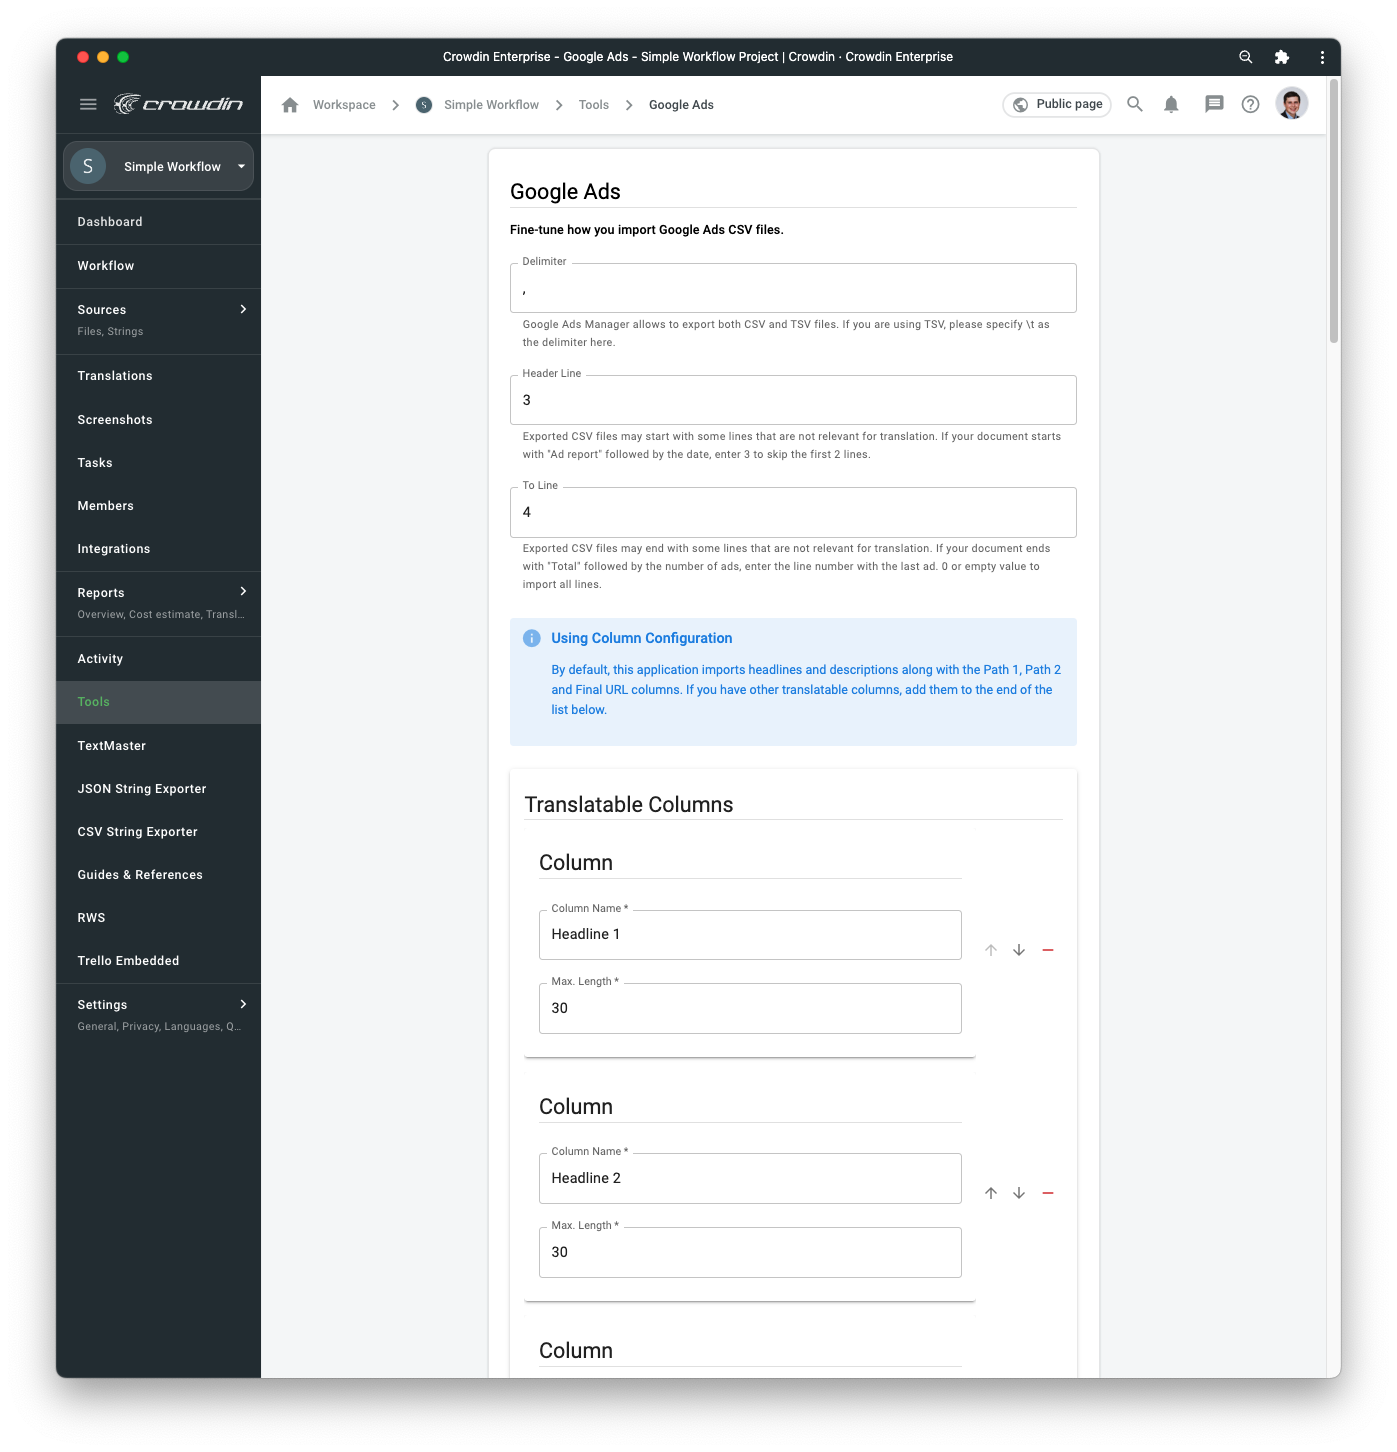Open Members in sidebar
1397x1452 pixels.
pyautogui.click(x=158, y=506)
